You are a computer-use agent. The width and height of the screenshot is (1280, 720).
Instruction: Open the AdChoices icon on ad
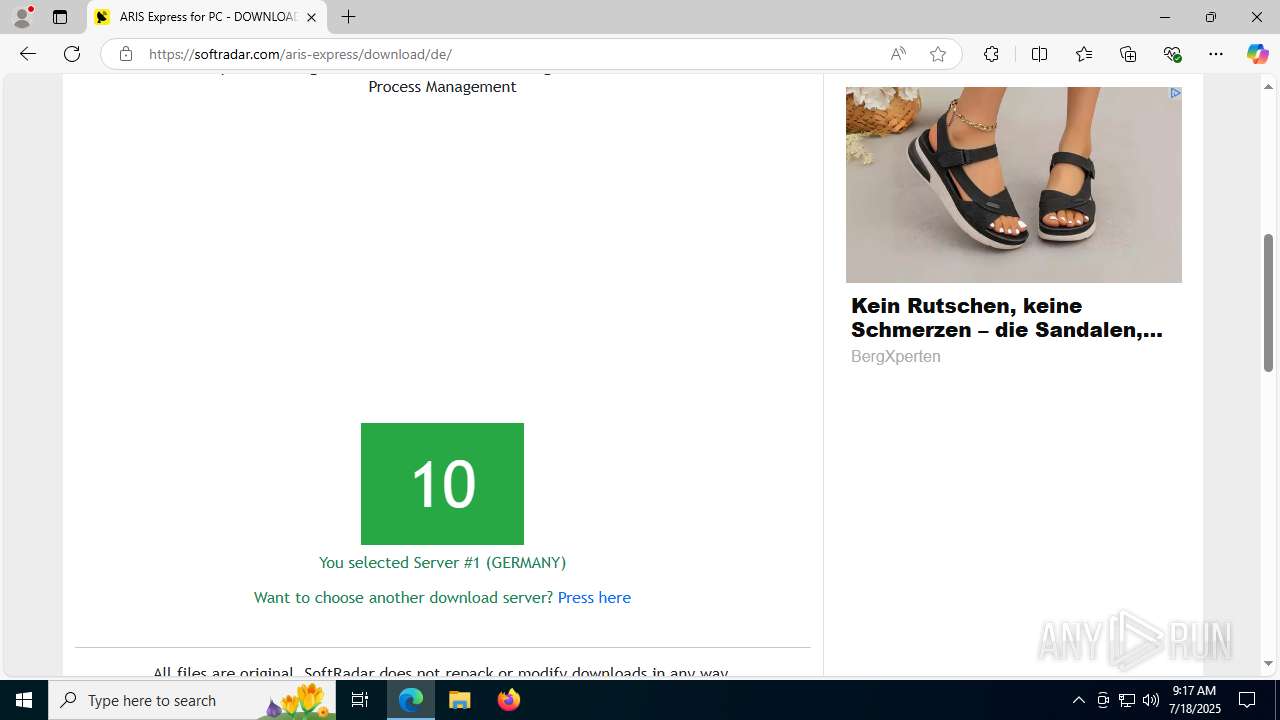(x=1175, y=93)
